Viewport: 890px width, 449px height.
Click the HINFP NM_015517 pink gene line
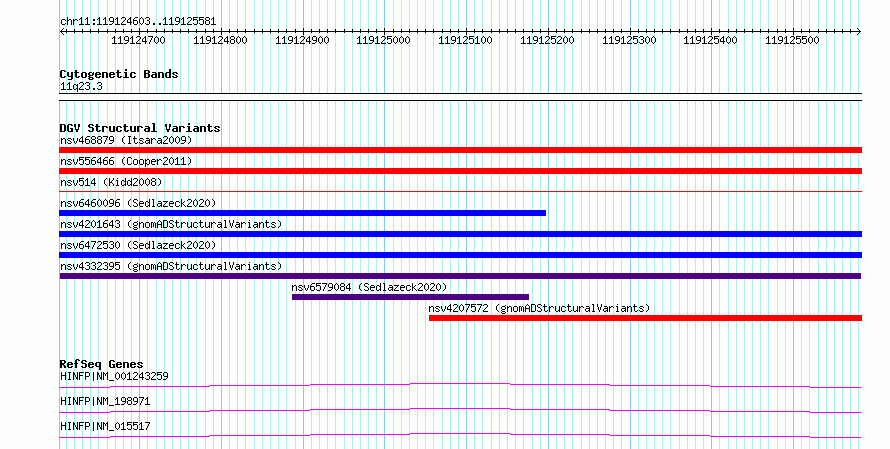[x=460, y=435]
